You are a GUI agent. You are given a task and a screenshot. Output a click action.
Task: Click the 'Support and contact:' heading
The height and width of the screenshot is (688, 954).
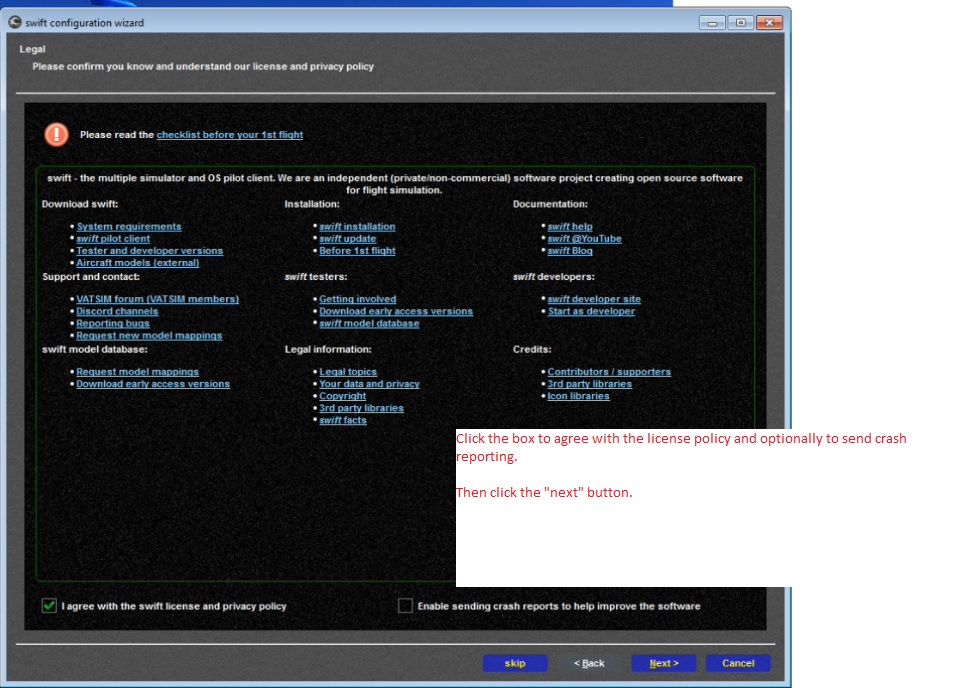pyautogui.click(x=91, y=276)
